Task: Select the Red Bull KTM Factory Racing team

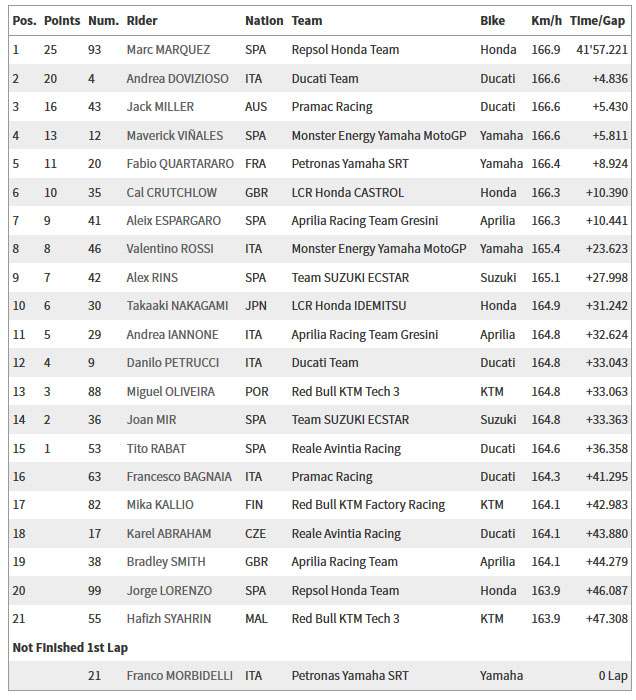Action: [x=368, y=505]
